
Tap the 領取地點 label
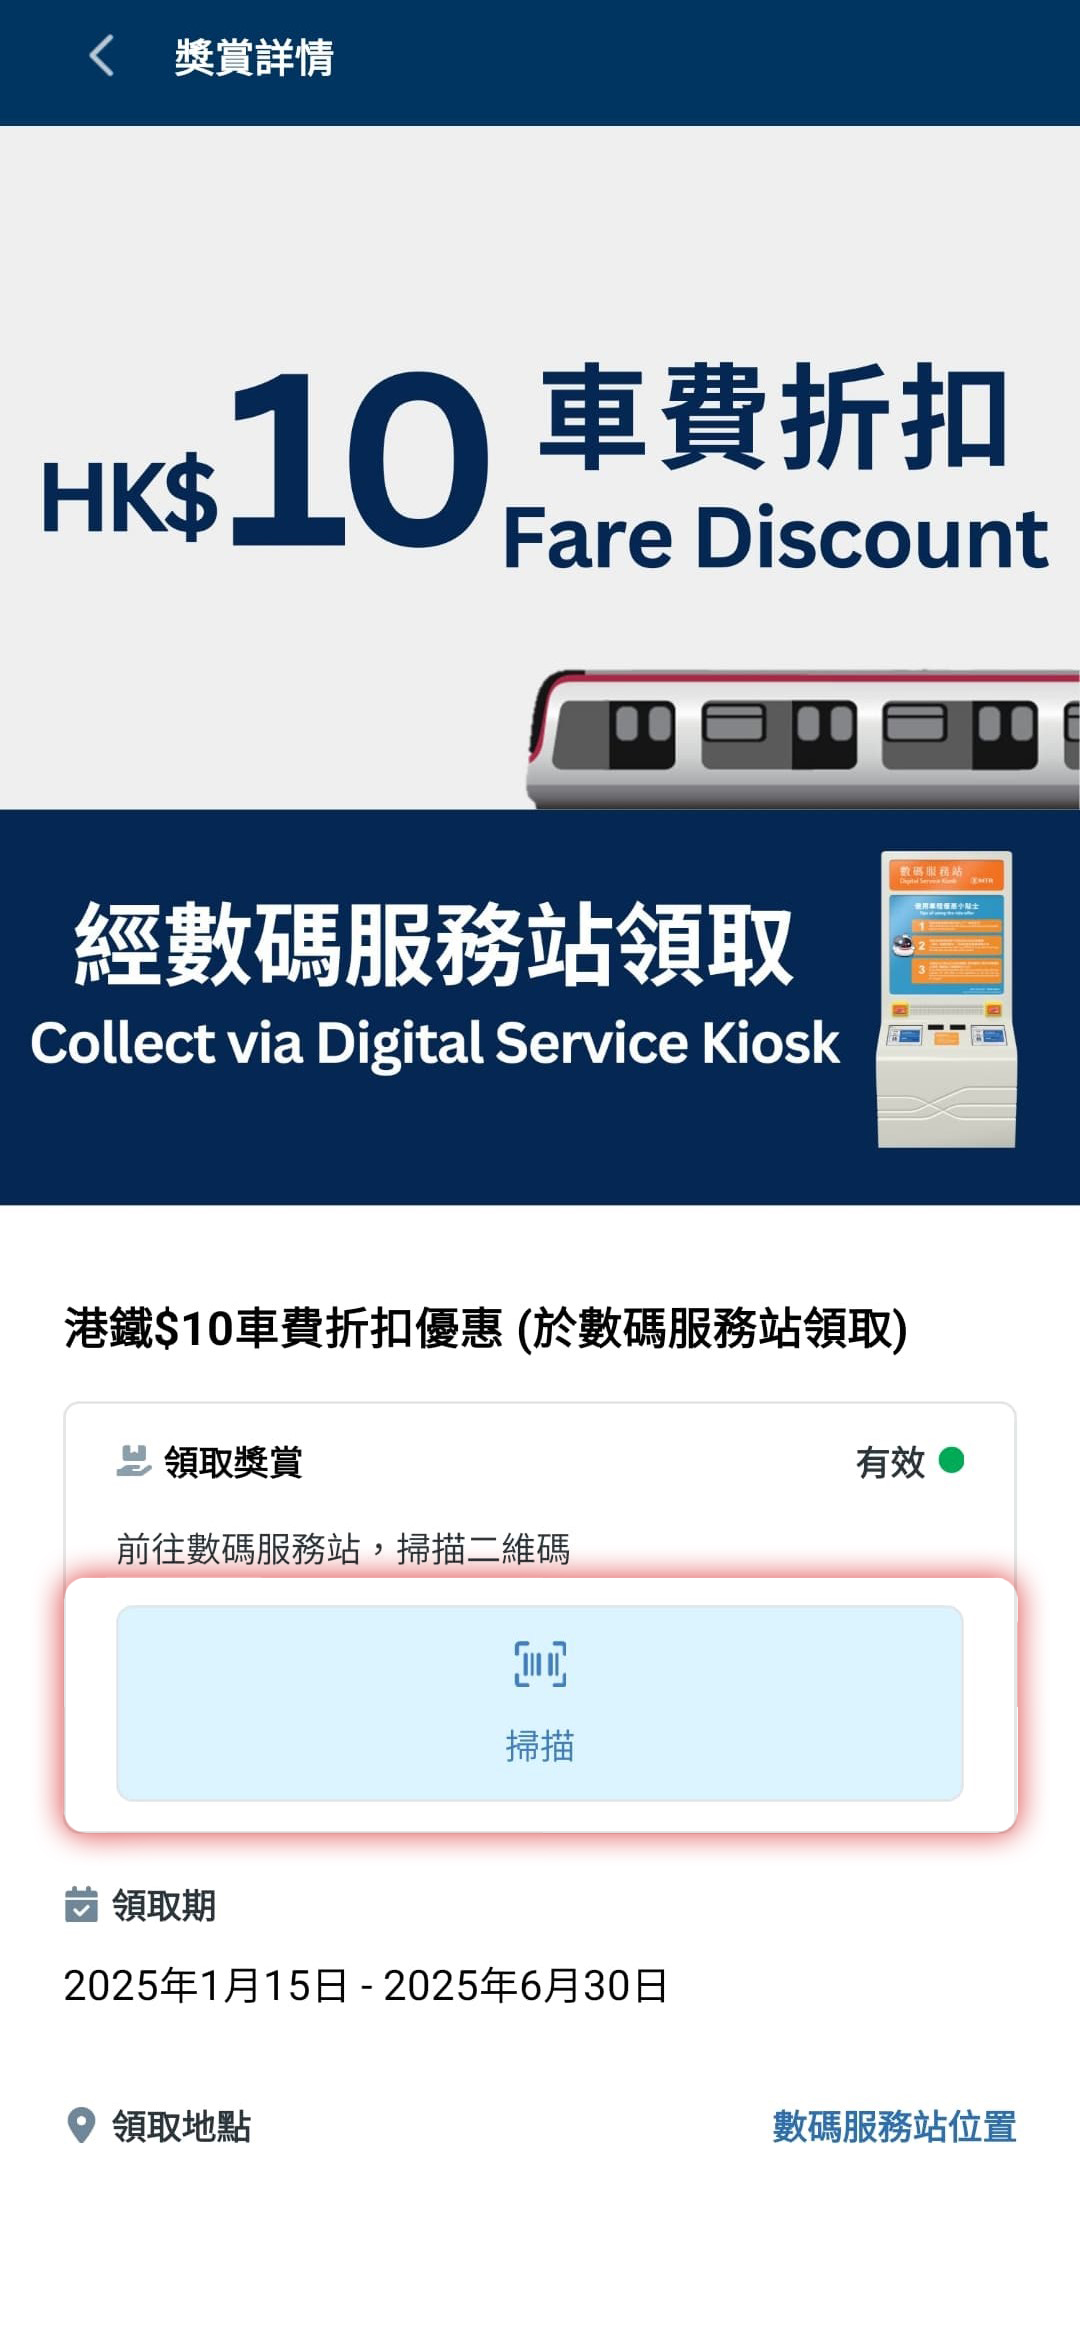click(181, 2126)
